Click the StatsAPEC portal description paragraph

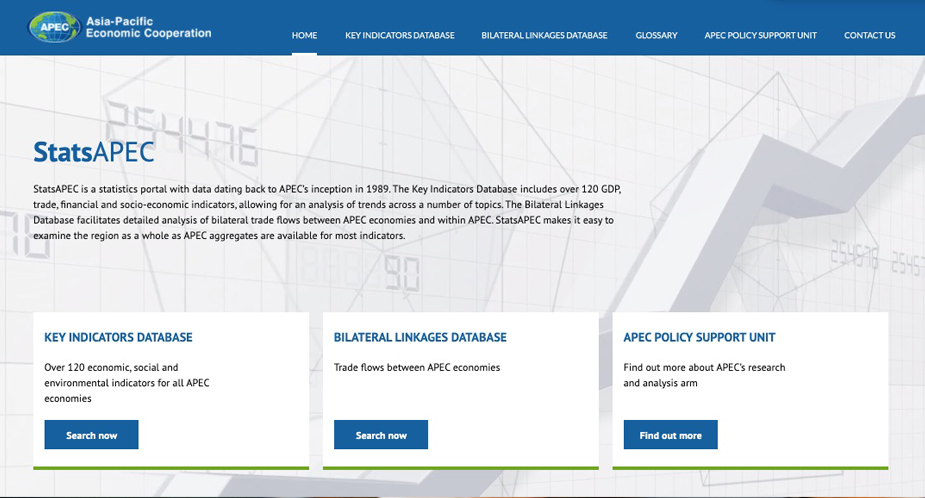coord(327,212)
